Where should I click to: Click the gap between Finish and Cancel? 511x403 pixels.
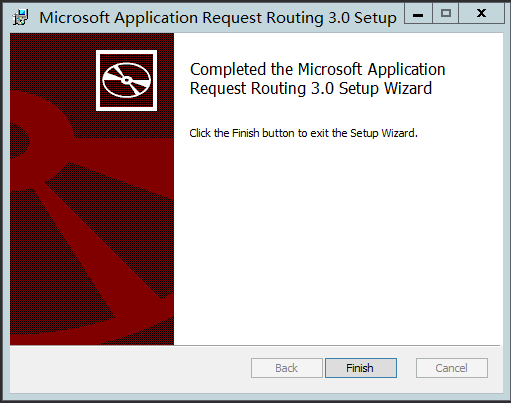coord(406,368)
